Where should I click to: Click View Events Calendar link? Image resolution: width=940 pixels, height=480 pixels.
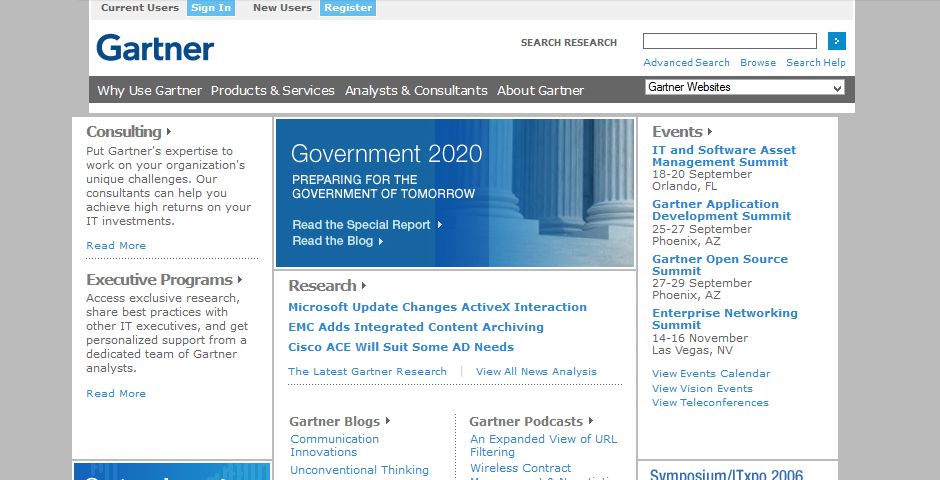(x=711, y=373)
